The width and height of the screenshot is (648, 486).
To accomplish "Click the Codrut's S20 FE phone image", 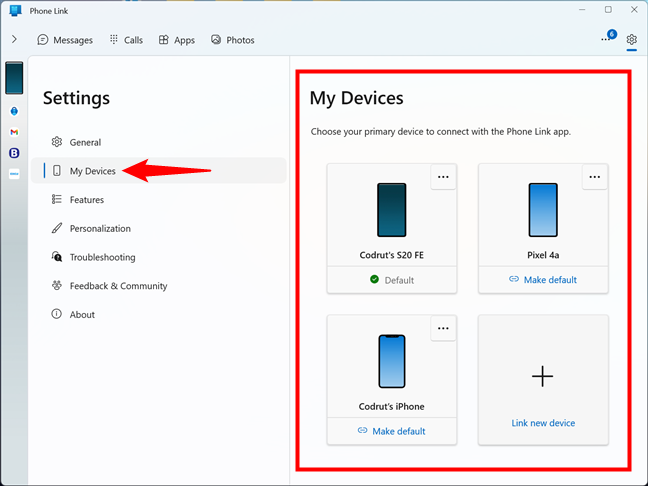I will 391,210.
